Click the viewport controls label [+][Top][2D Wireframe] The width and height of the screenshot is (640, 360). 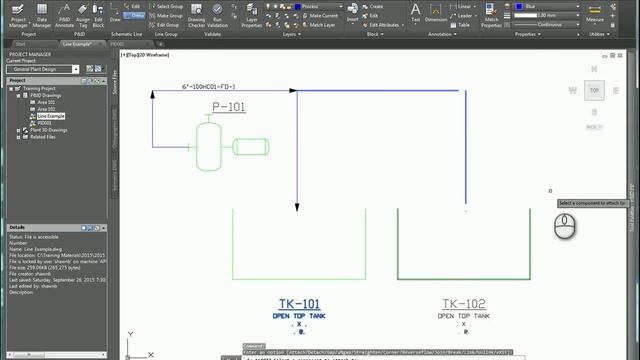click(x=145, y=55)
